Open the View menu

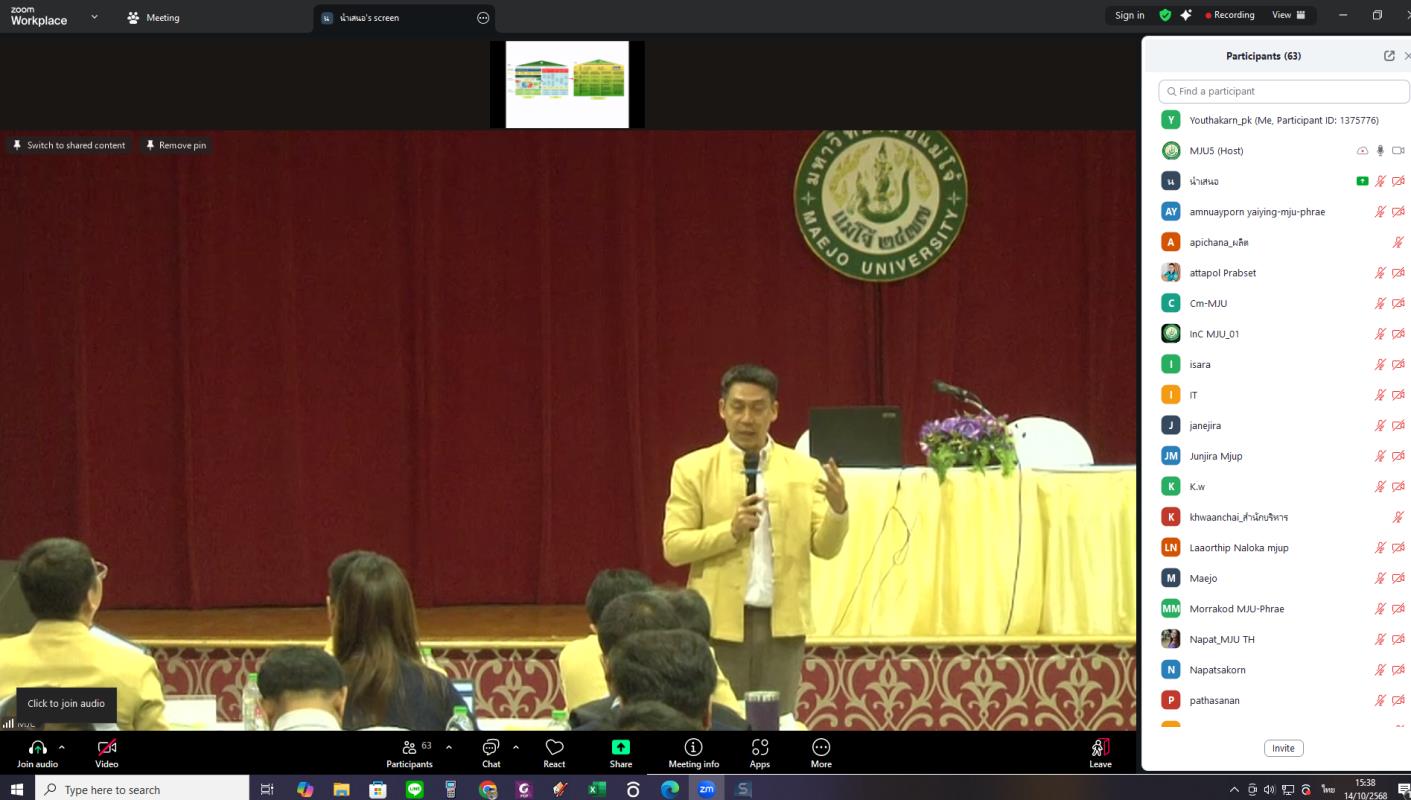point(1288,15)
